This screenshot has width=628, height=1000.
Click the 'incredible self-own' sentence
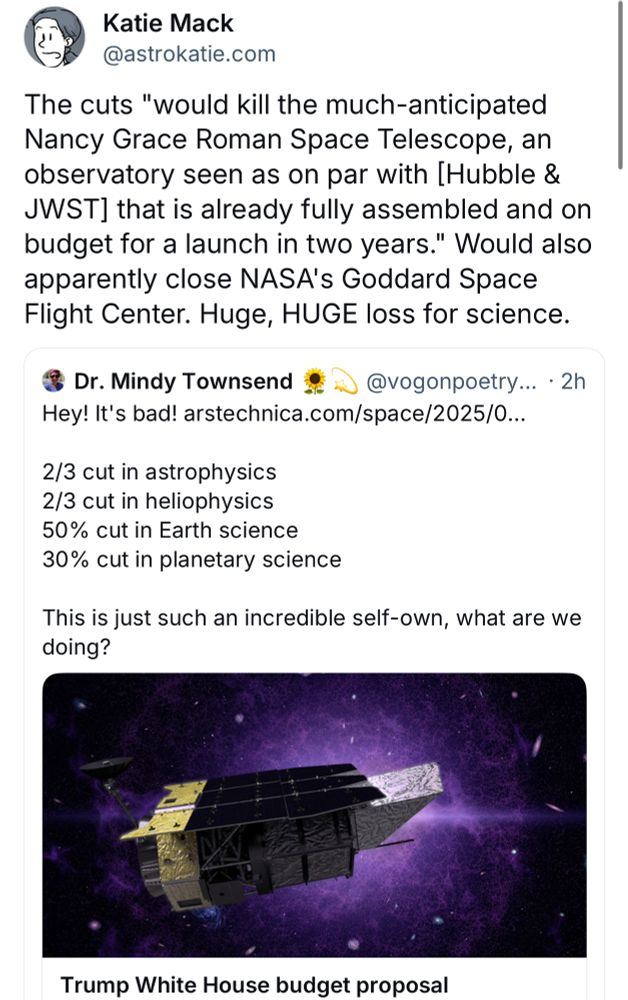click(312, 632)
